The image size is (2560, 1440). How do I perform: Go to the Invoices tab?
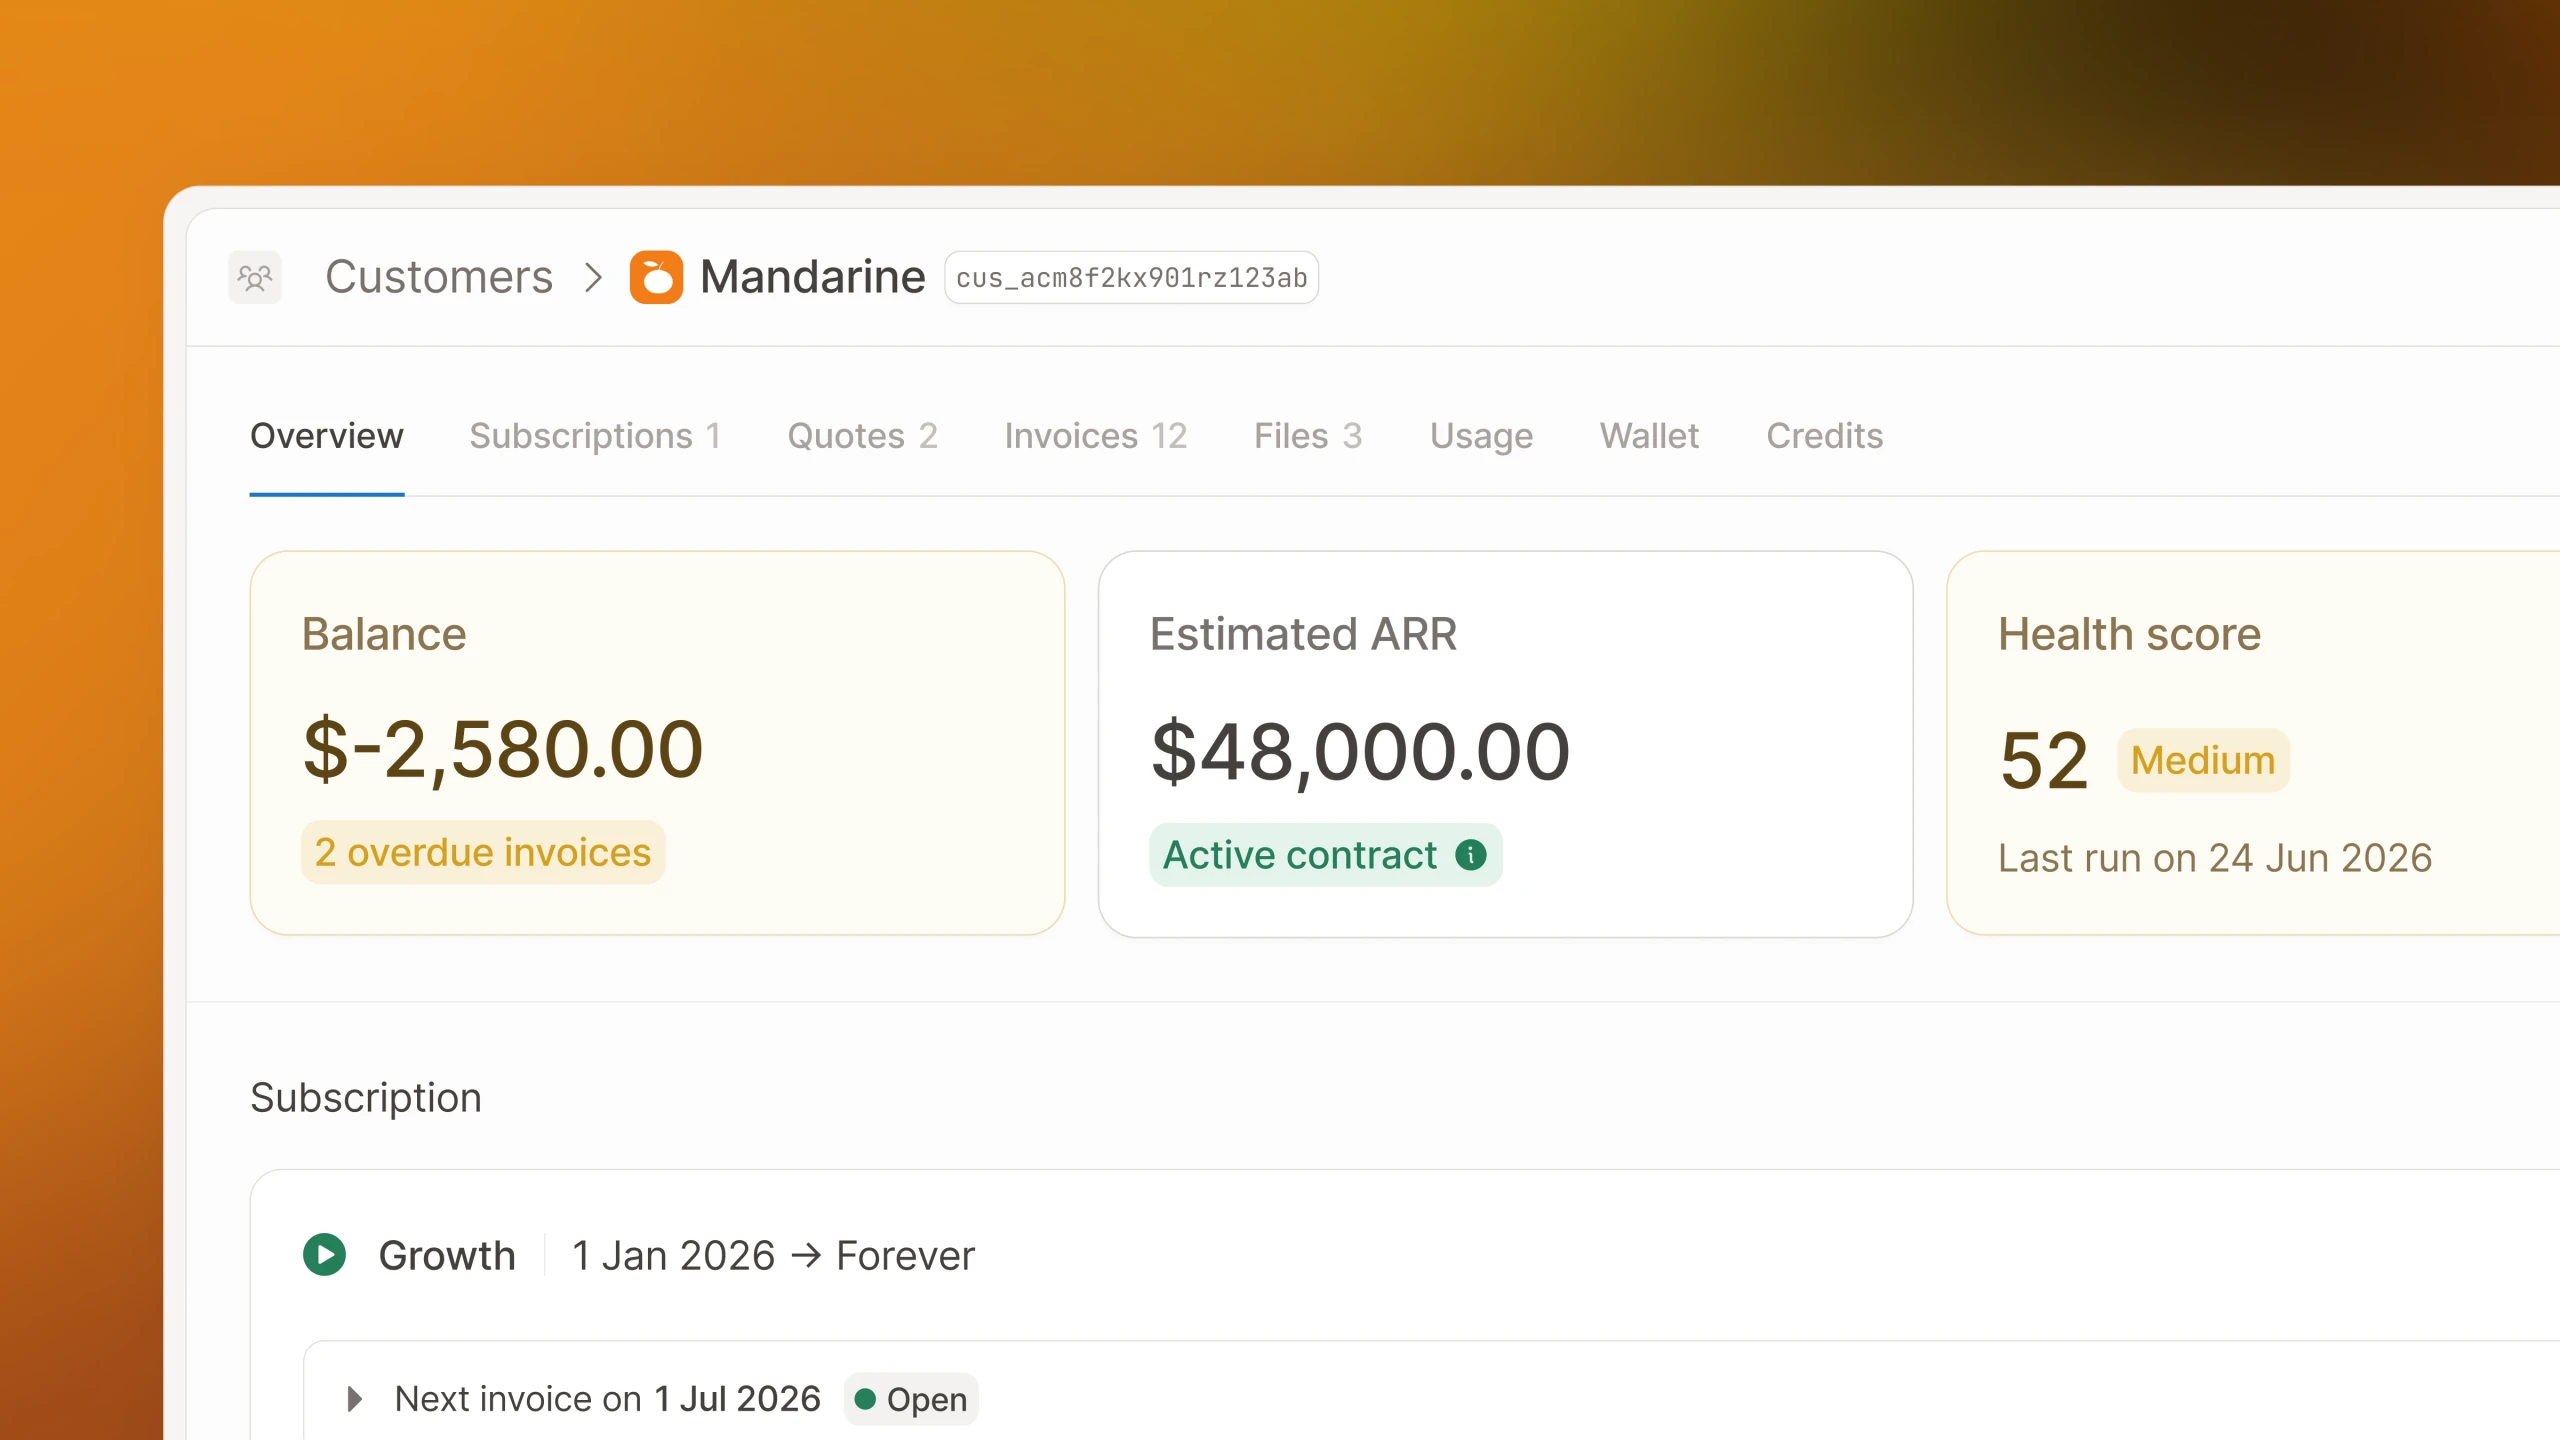[x=1095, y=436]
